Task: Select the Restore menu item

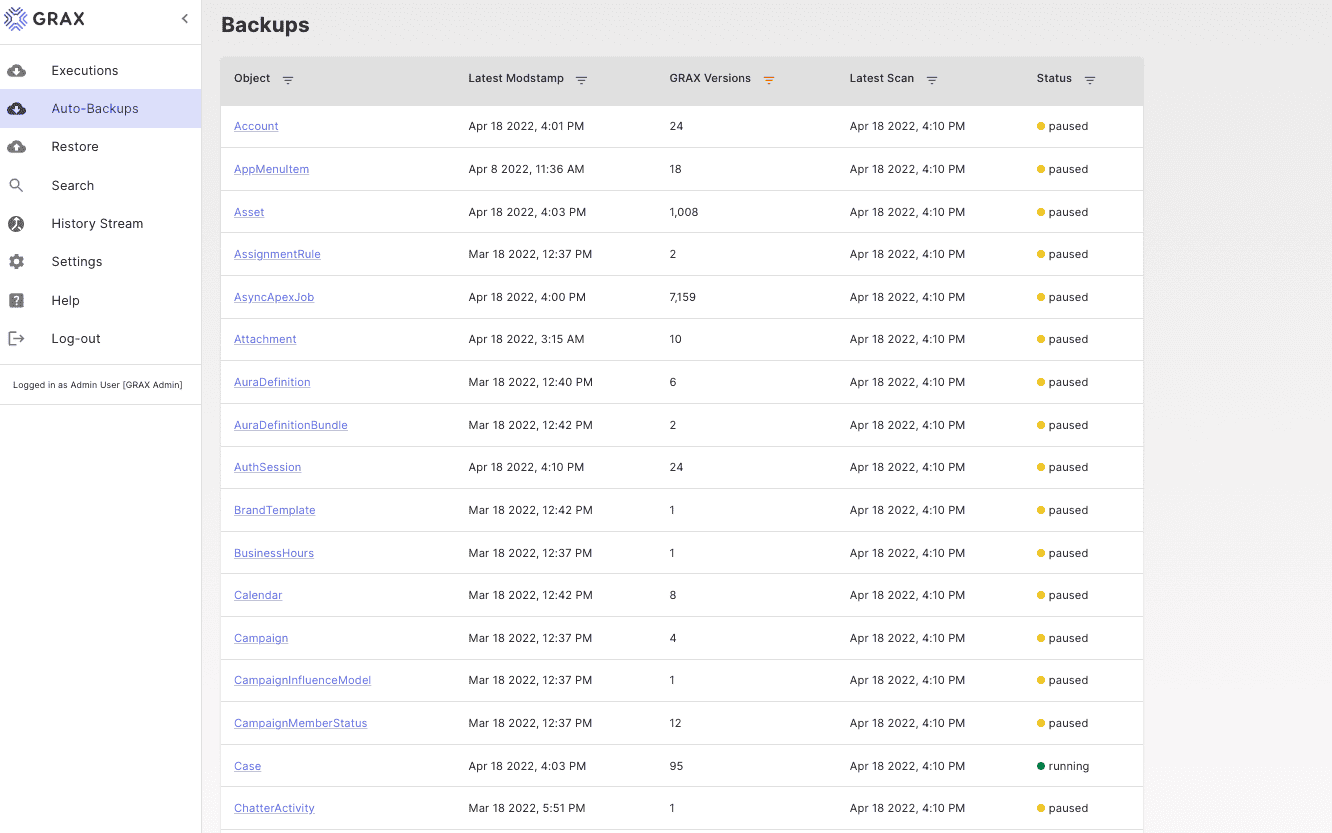Action: 75,147
